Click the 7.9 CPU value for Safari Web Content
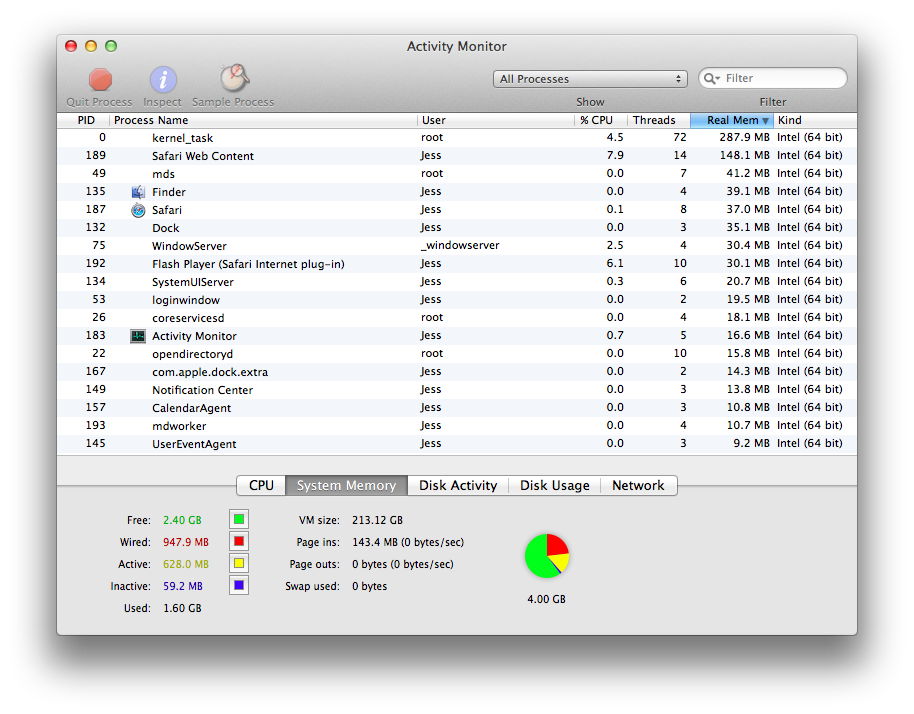The image size is (914, 714). click(615, 156)
